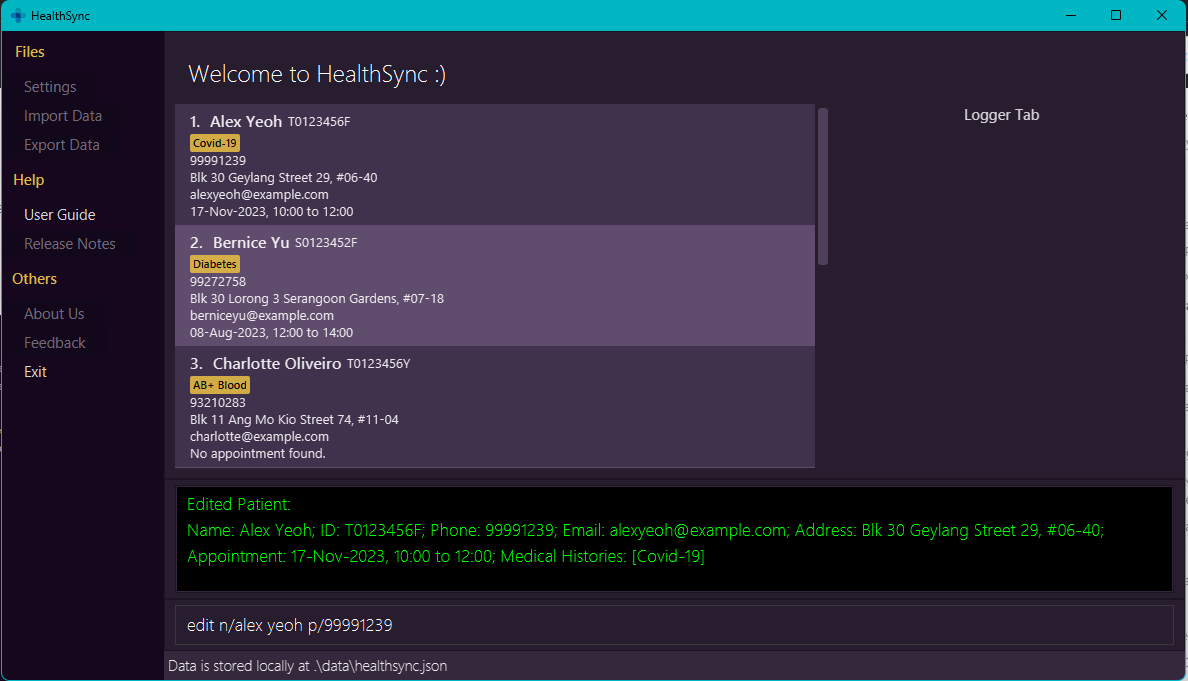Click address Blk 30 Geylang Street 29
The width and height of the screenshot is (1188, 681).
[x=283, y=178]
